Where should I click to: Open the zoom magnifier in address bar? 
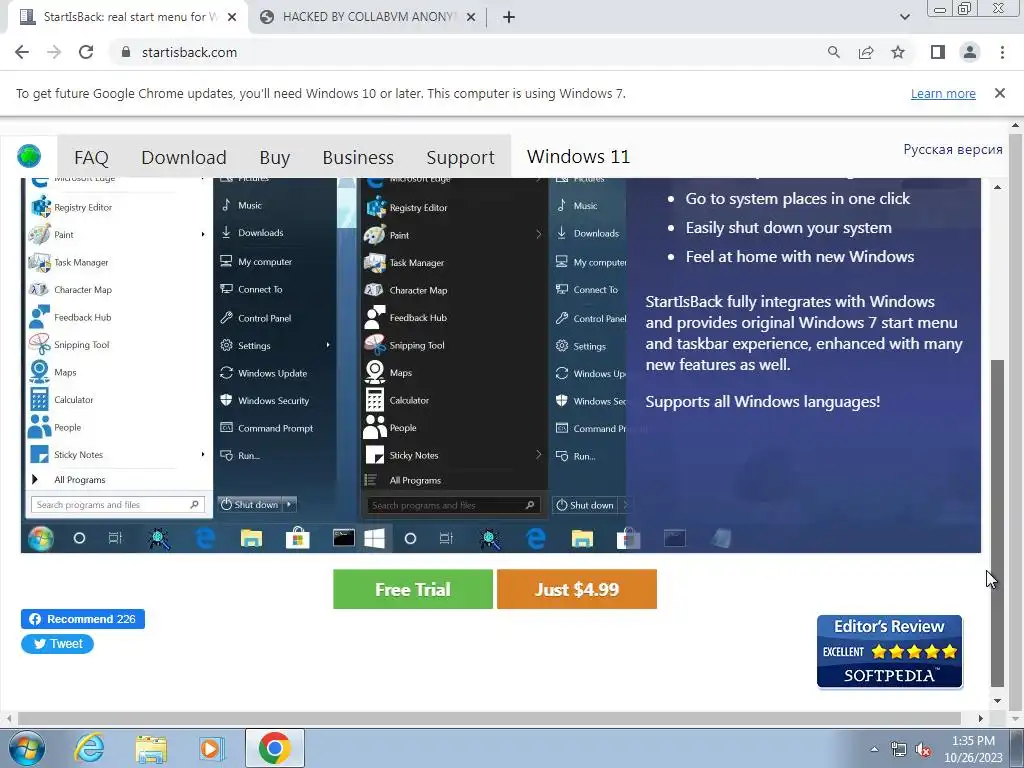pos(833,52)
